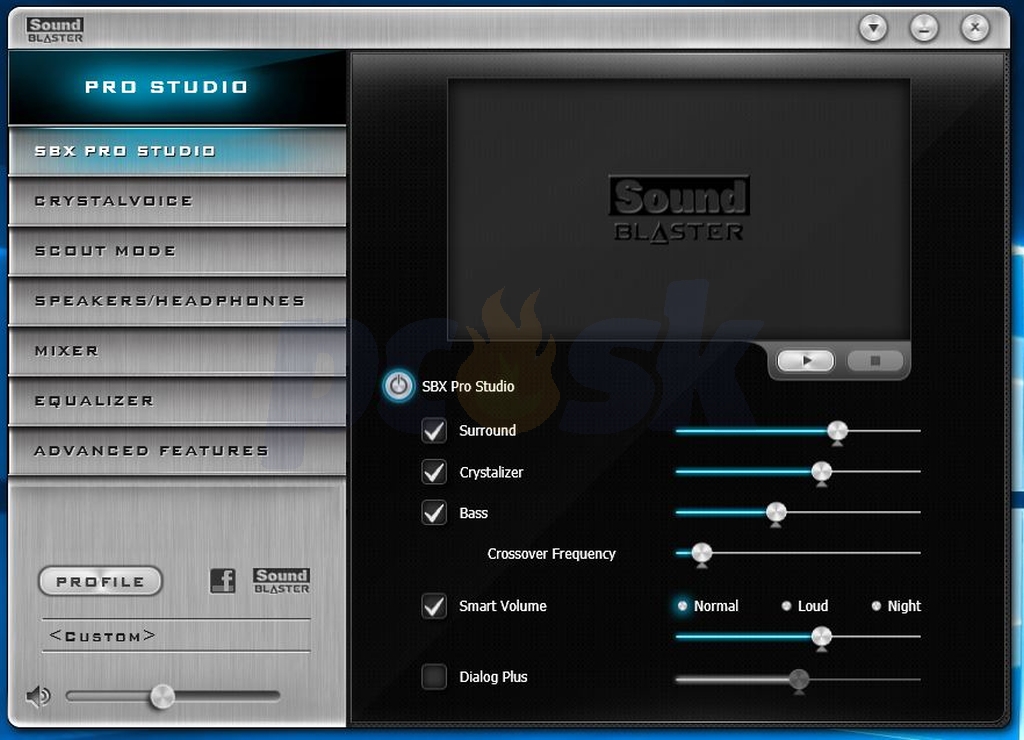
Task: Turn off the Smart Volume checkbox
Action: pyautogui.click(x=434, y=606)
